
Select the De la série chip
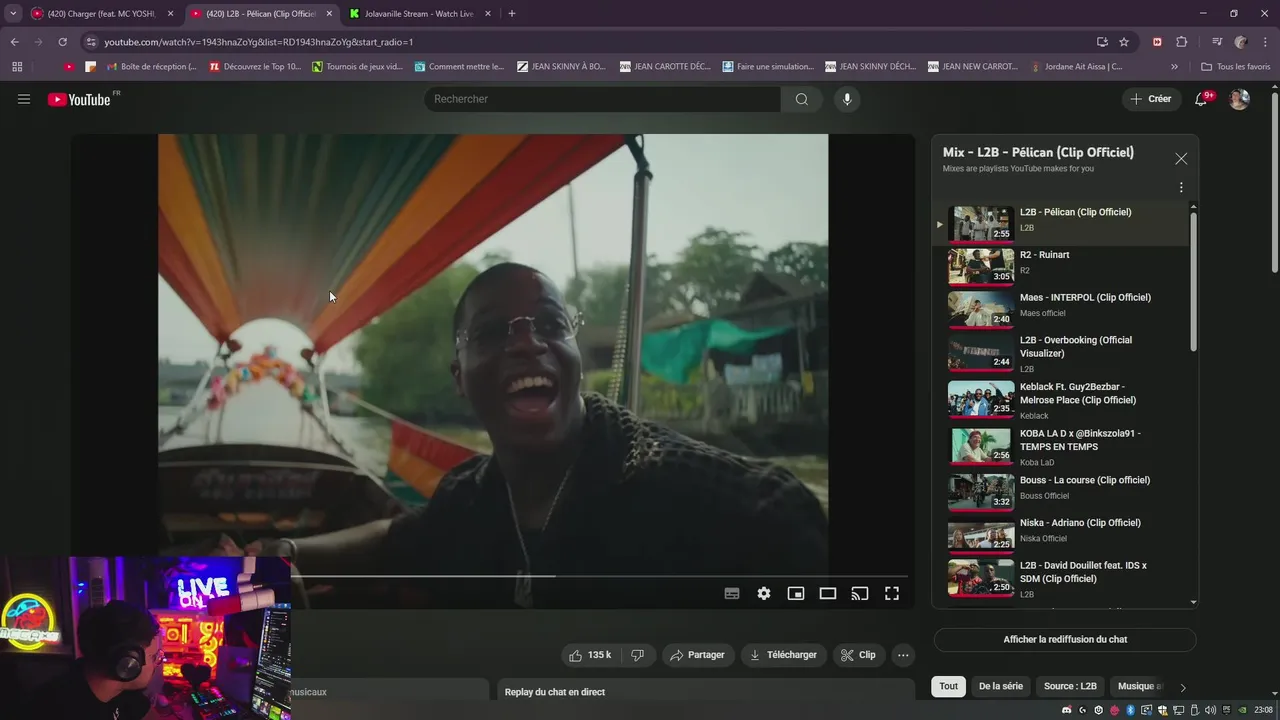[1001, 686]
